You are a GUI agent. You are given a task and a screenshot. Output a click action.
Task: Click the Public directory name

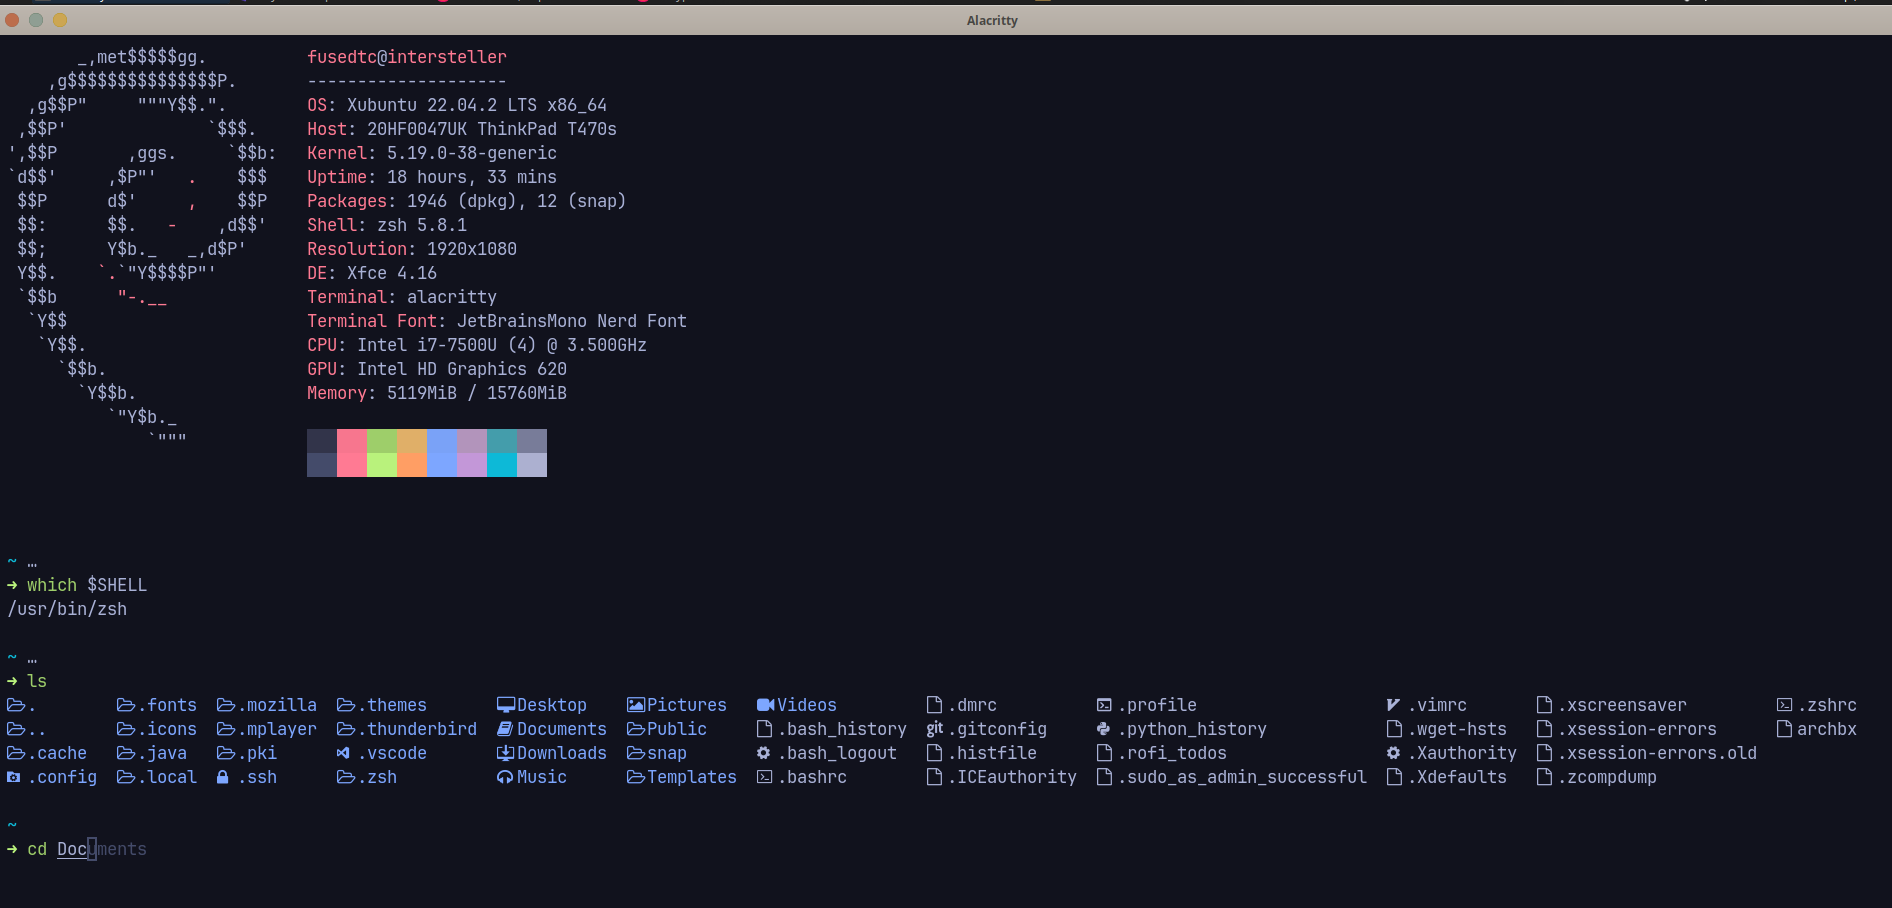(677, 729)
